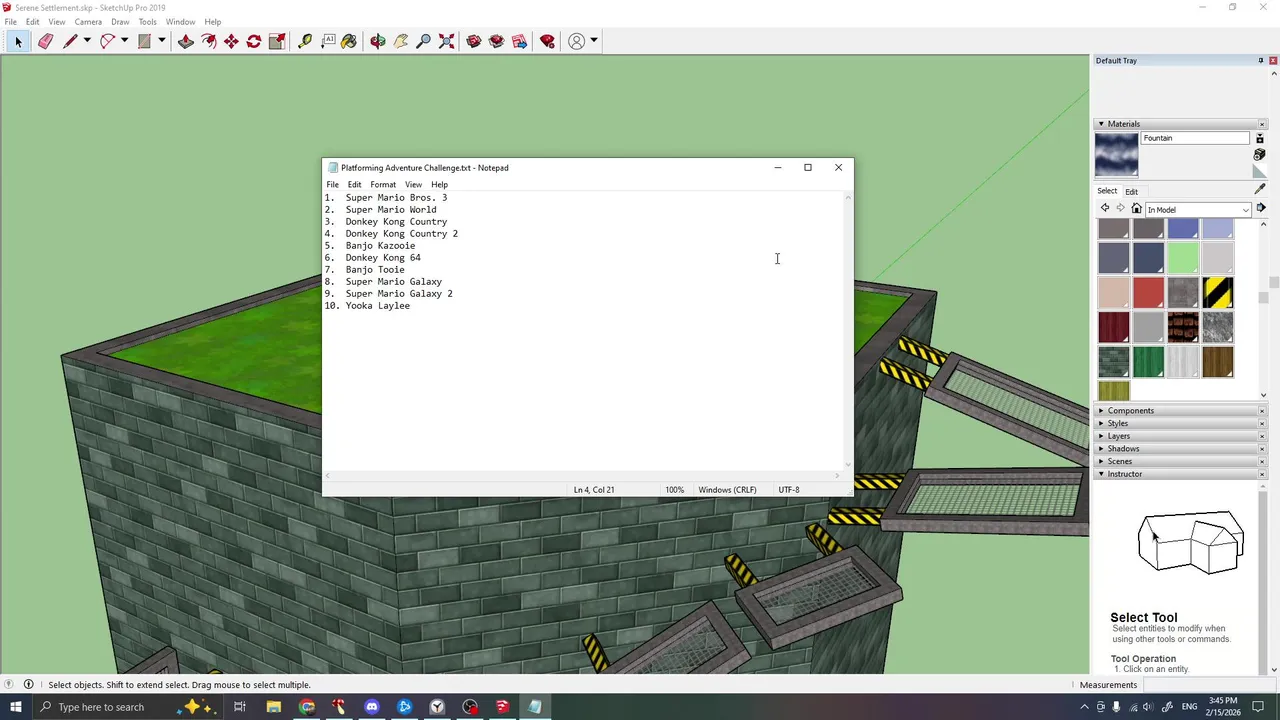1280x720 pixels.
Task: Select the Arc drawing tool
Action: 107,41
